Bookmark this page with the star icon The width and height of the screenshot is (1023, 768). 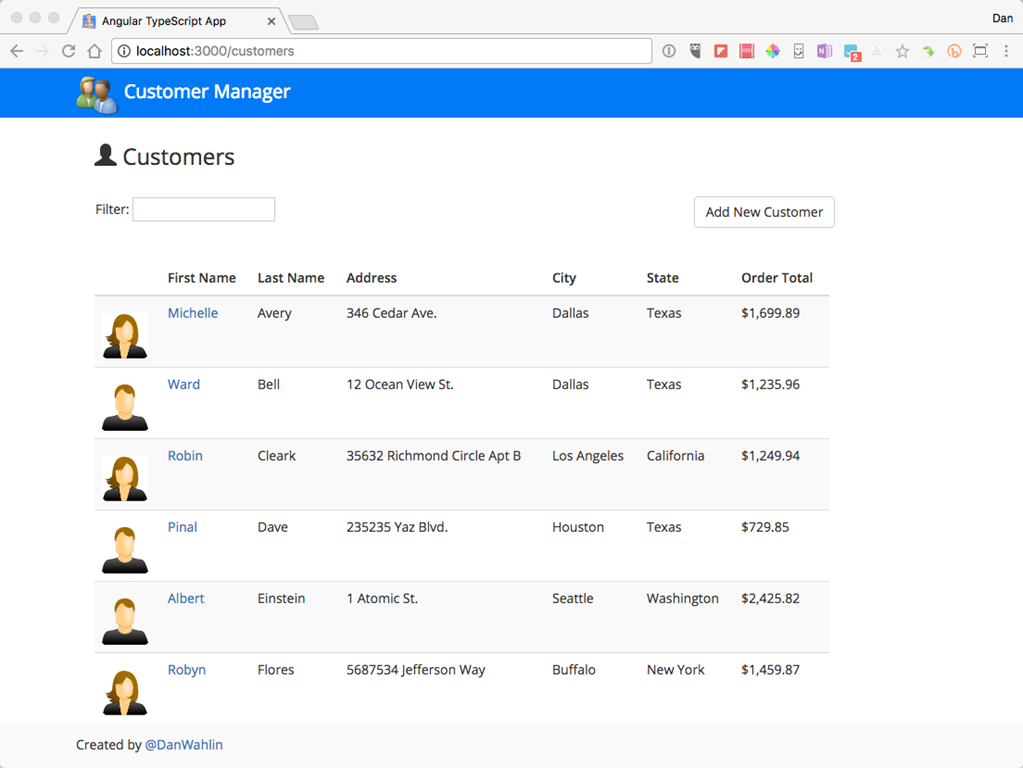pyautogui.click(x=902, y=50)
